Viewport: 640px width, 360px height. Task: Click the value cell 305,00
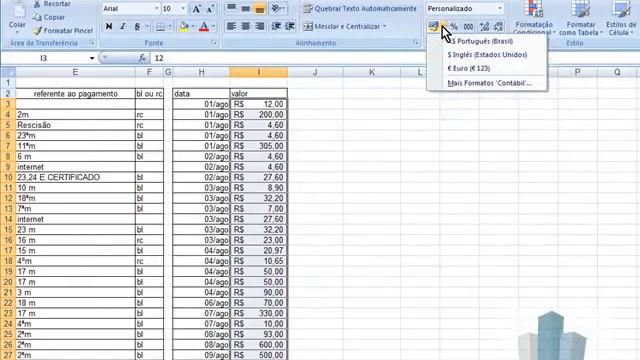(x=259, y=146)
